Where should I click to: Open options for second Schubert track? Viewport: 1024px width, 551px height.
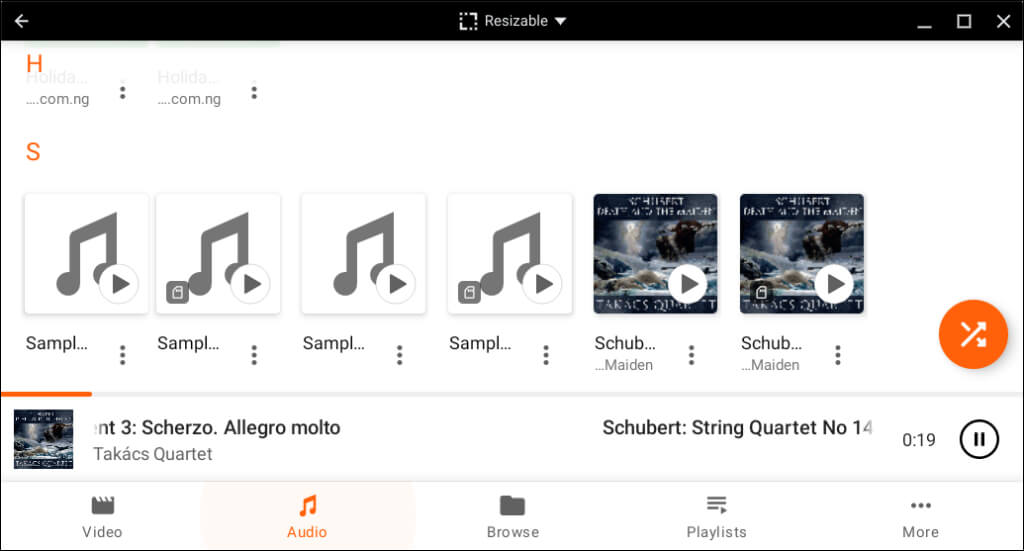coord(838,354)
